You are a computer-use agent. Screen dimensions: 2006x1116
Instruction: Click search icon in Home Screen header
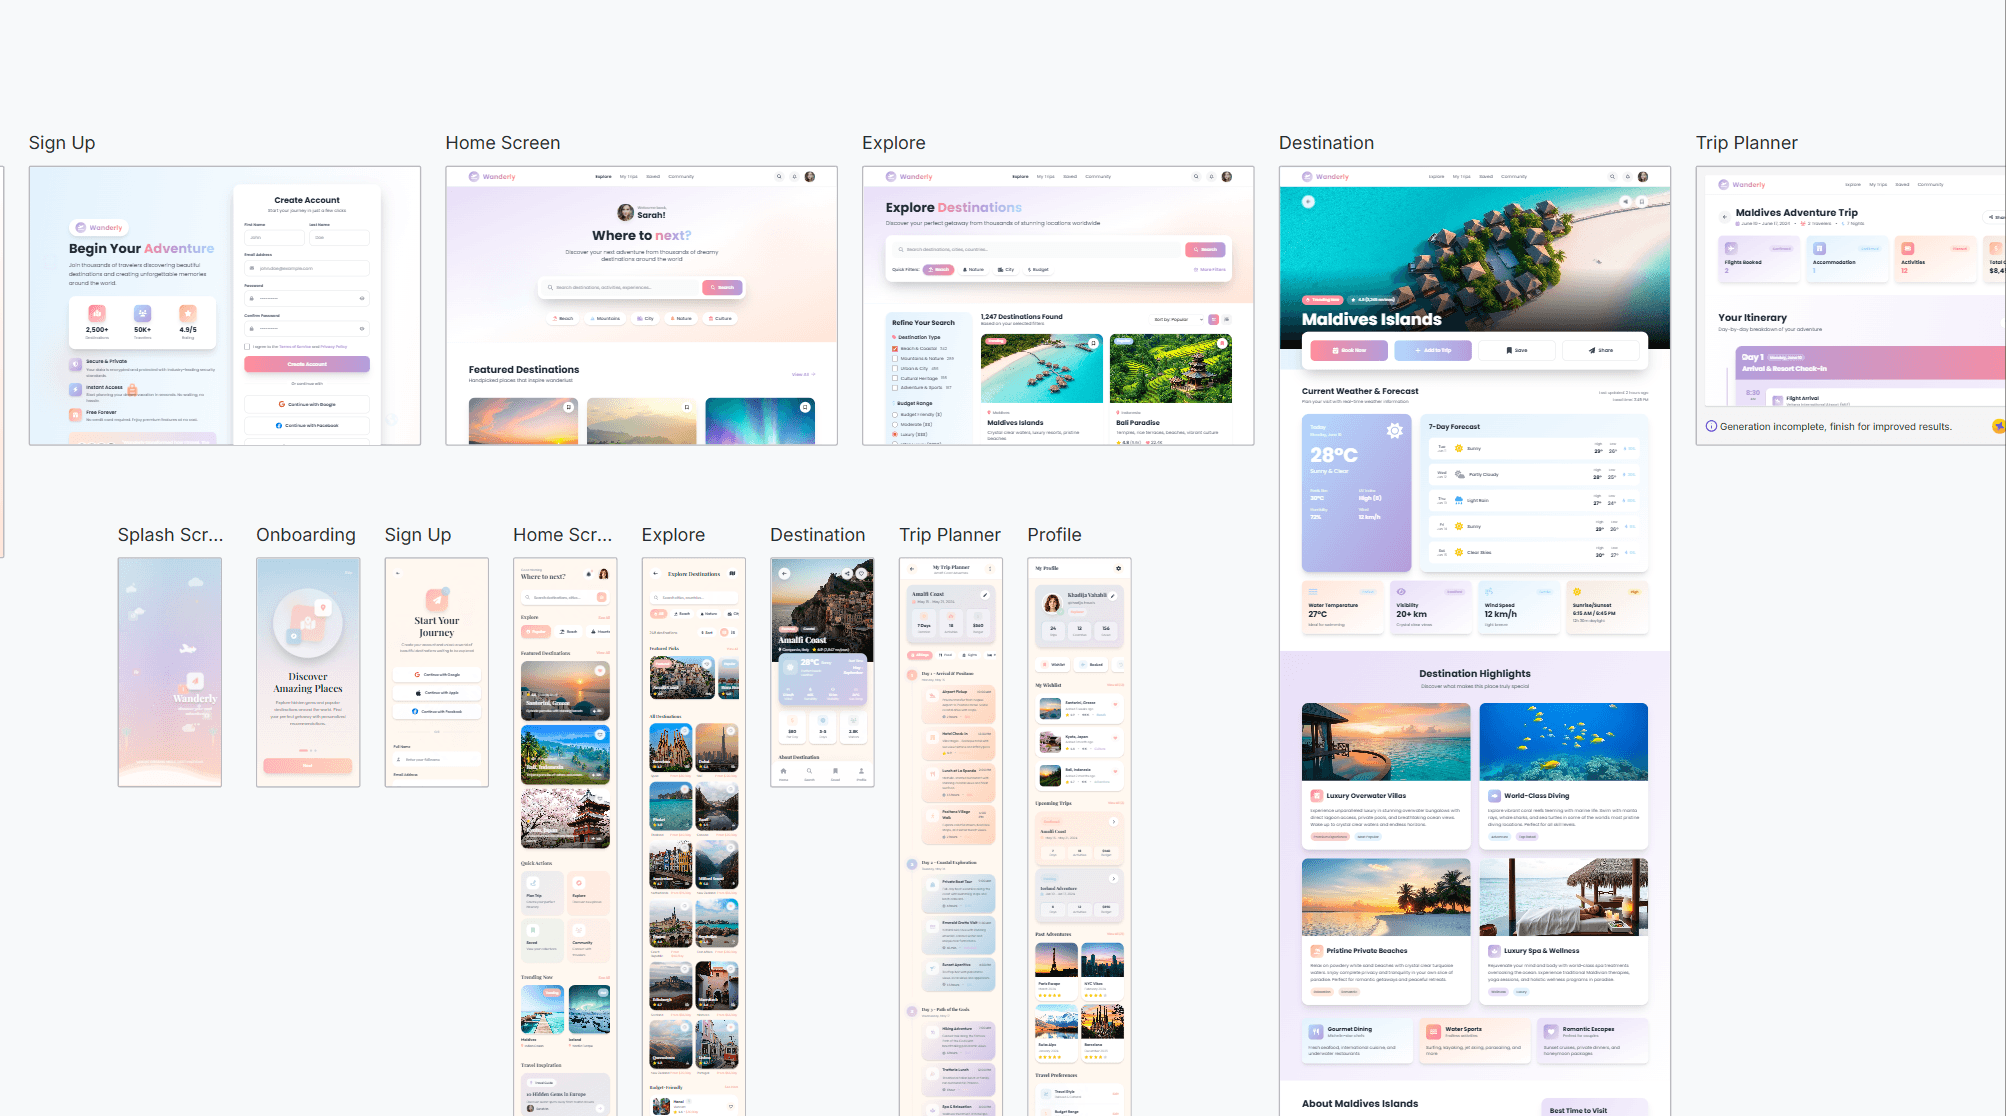(x=779, y=176)
